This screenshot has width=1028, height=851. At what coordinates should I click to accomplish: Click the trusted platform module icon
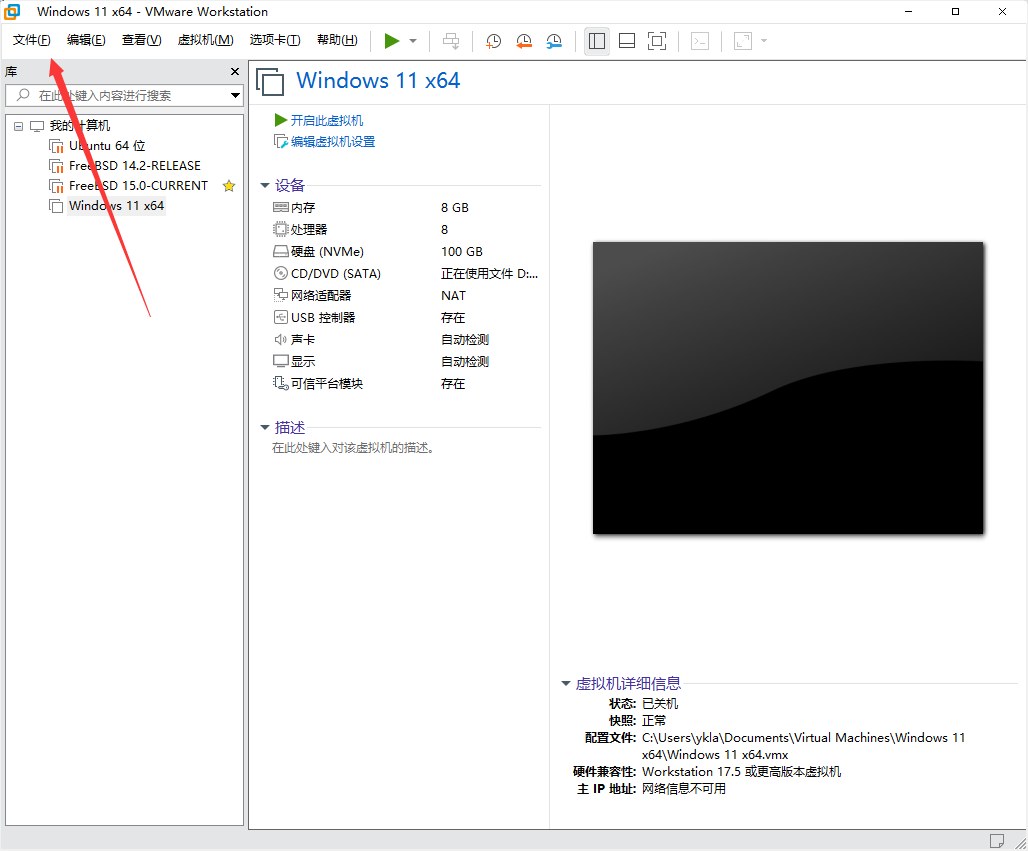click(x=281, y=382)
